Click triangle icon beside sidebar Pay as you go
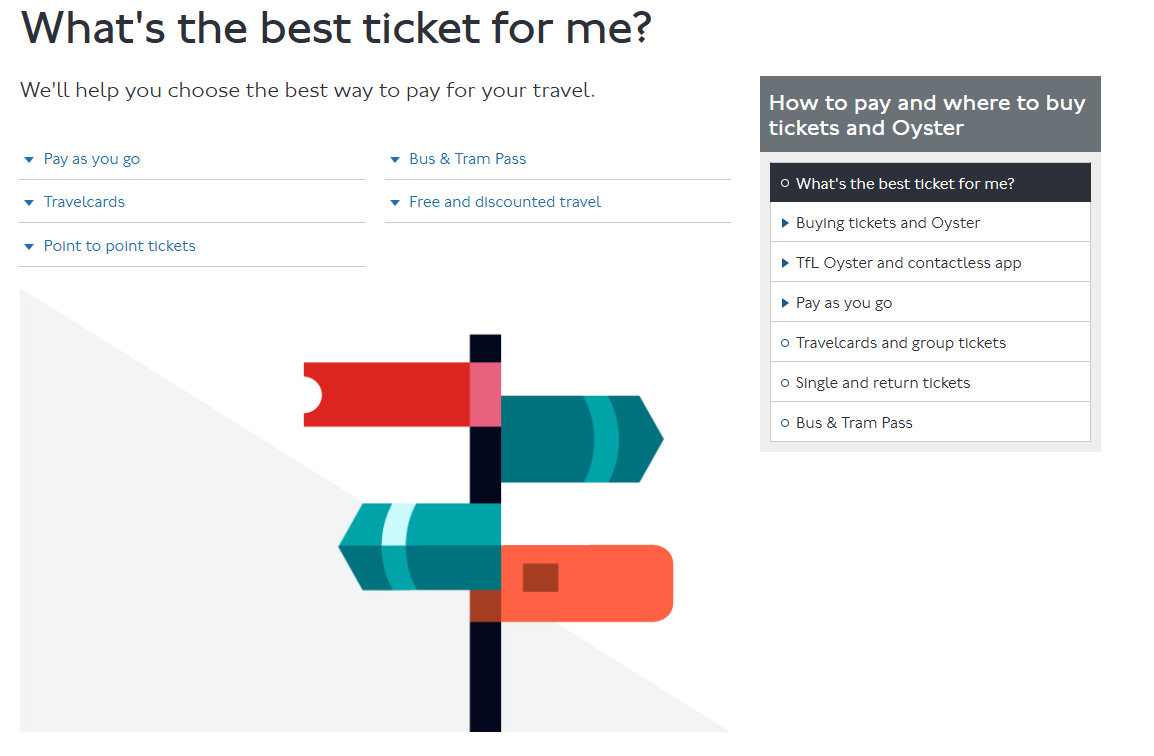Image resolution: width=1154 pixels, height=756 pixels. tap(785, 303)
